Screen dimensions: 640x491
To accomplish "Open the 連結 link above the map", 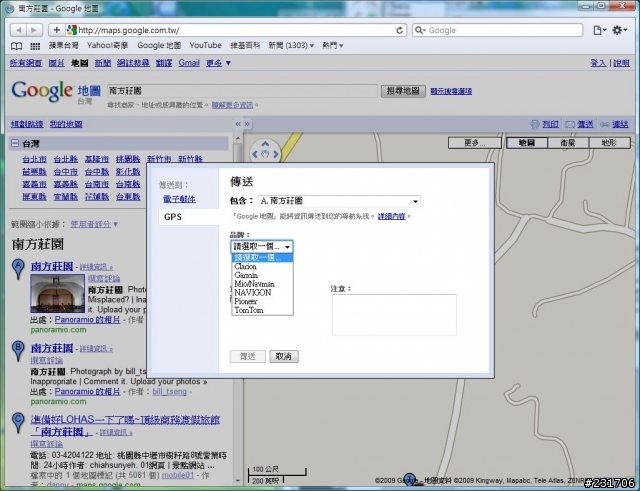I will point(620,124).
